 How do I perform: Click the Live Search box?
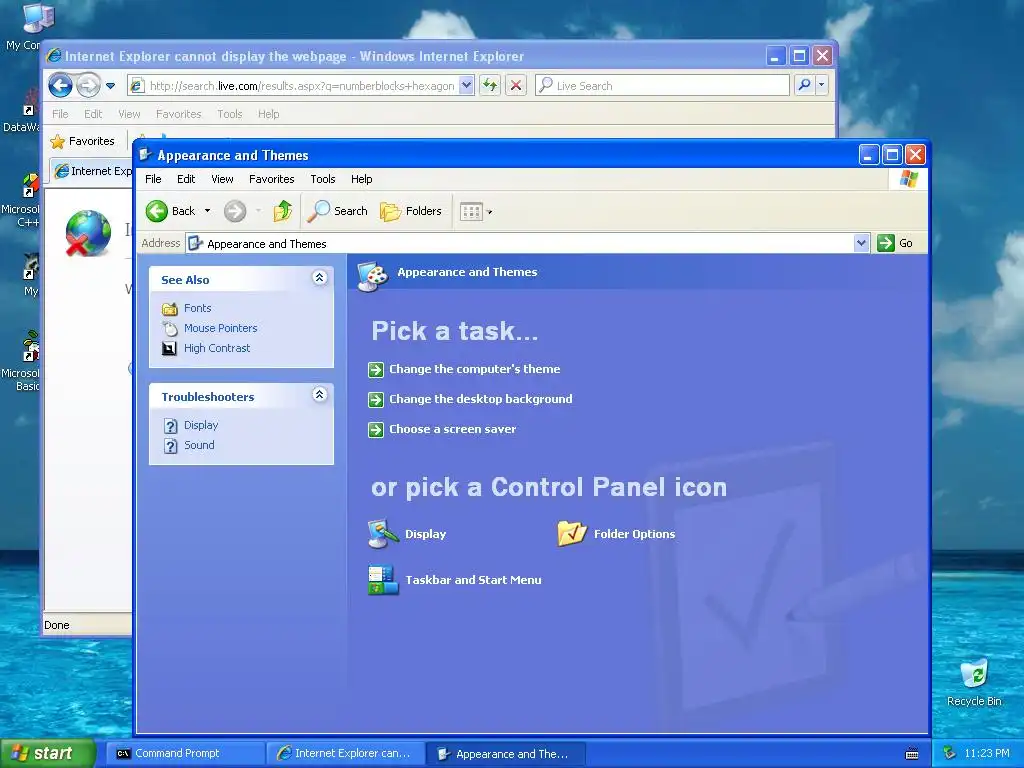point(662,86)
